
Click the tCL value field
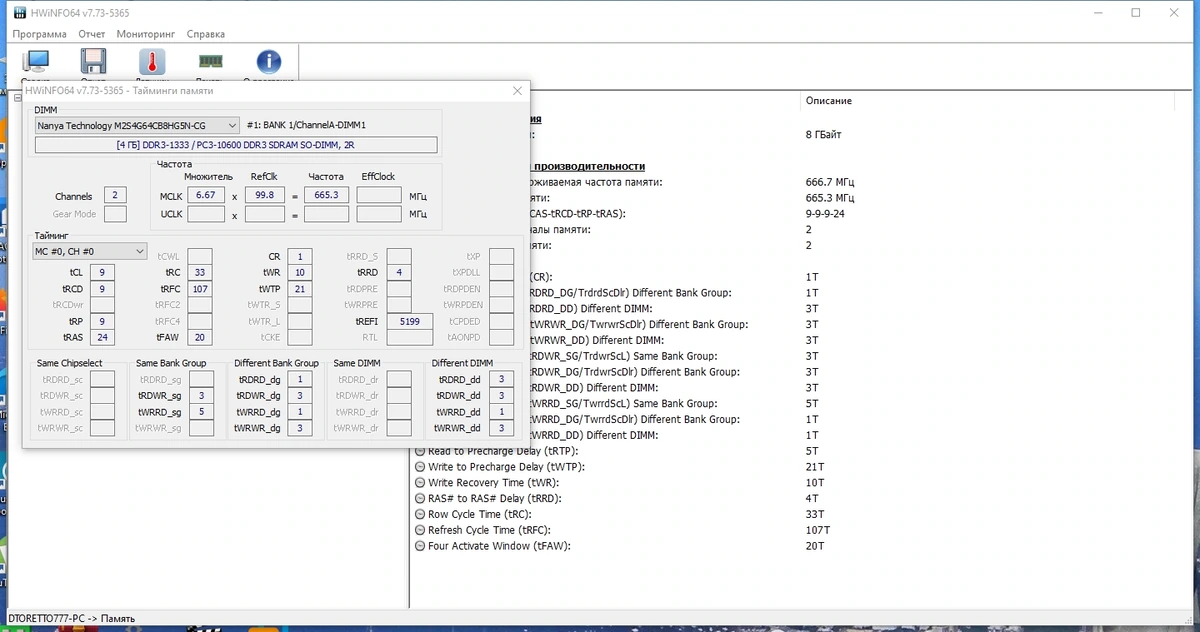(x=102, y=272)
